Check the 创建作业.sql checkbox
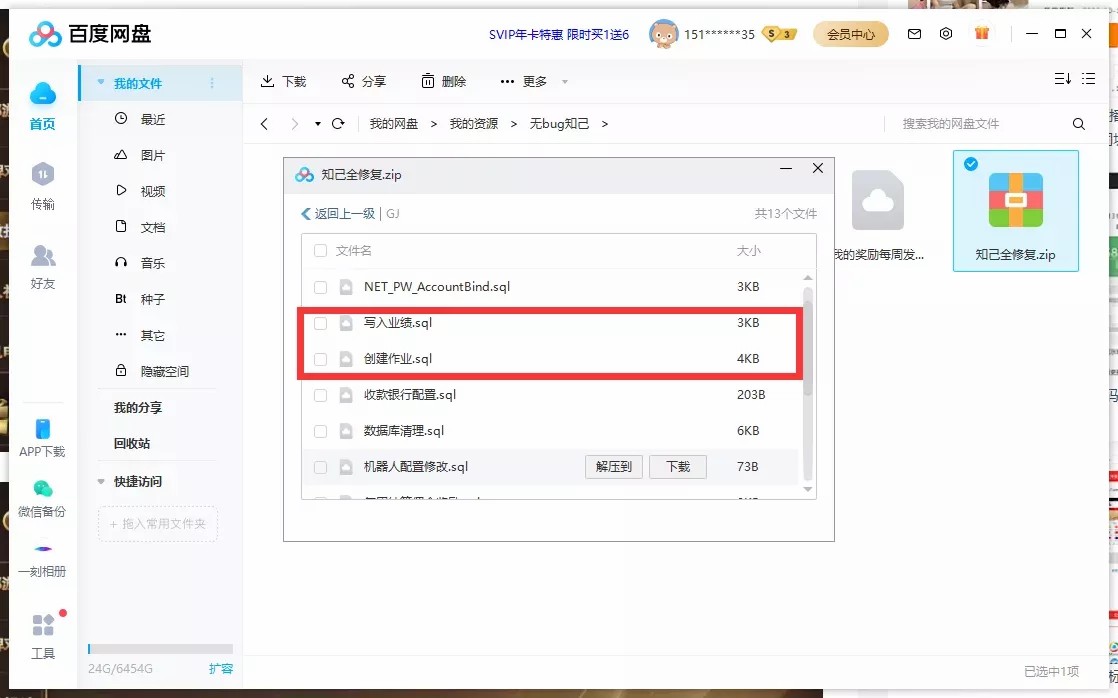 coord(320,359)
